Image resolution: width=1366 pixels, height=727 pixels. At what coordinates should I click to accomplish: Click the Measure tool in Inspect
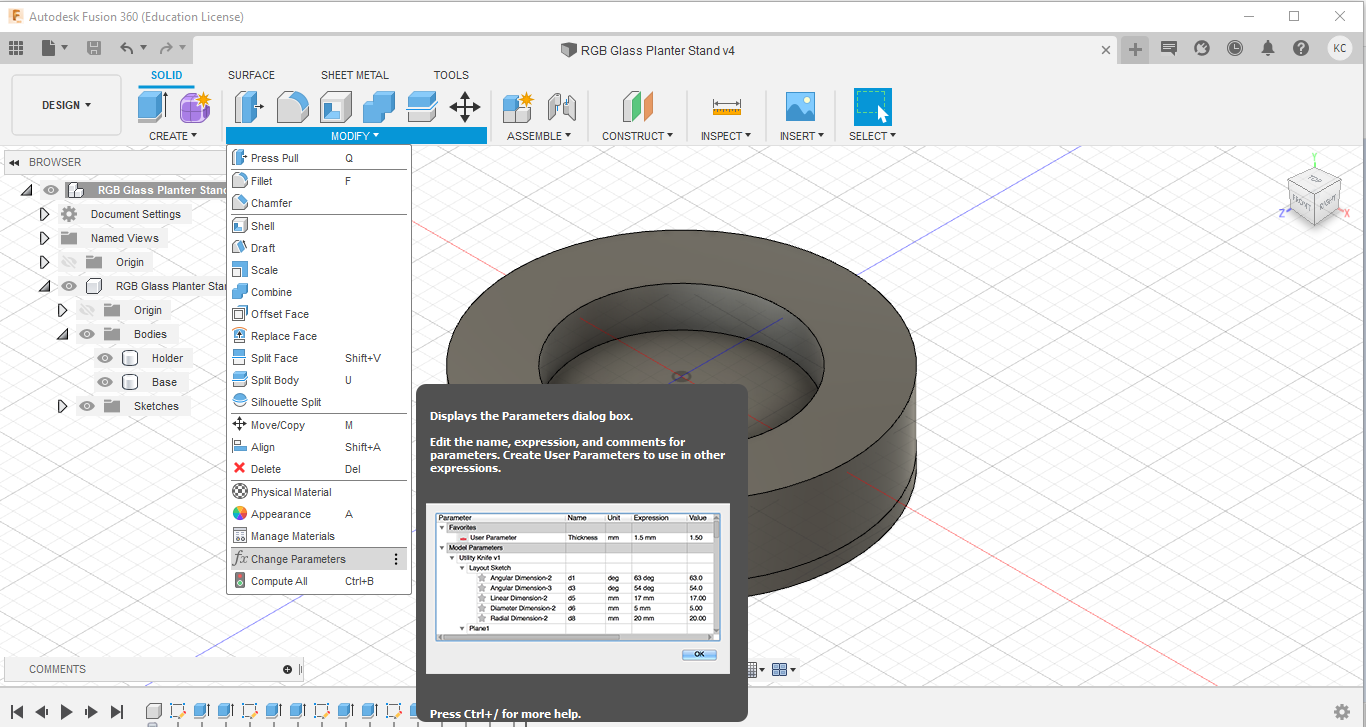pos(726,106)
